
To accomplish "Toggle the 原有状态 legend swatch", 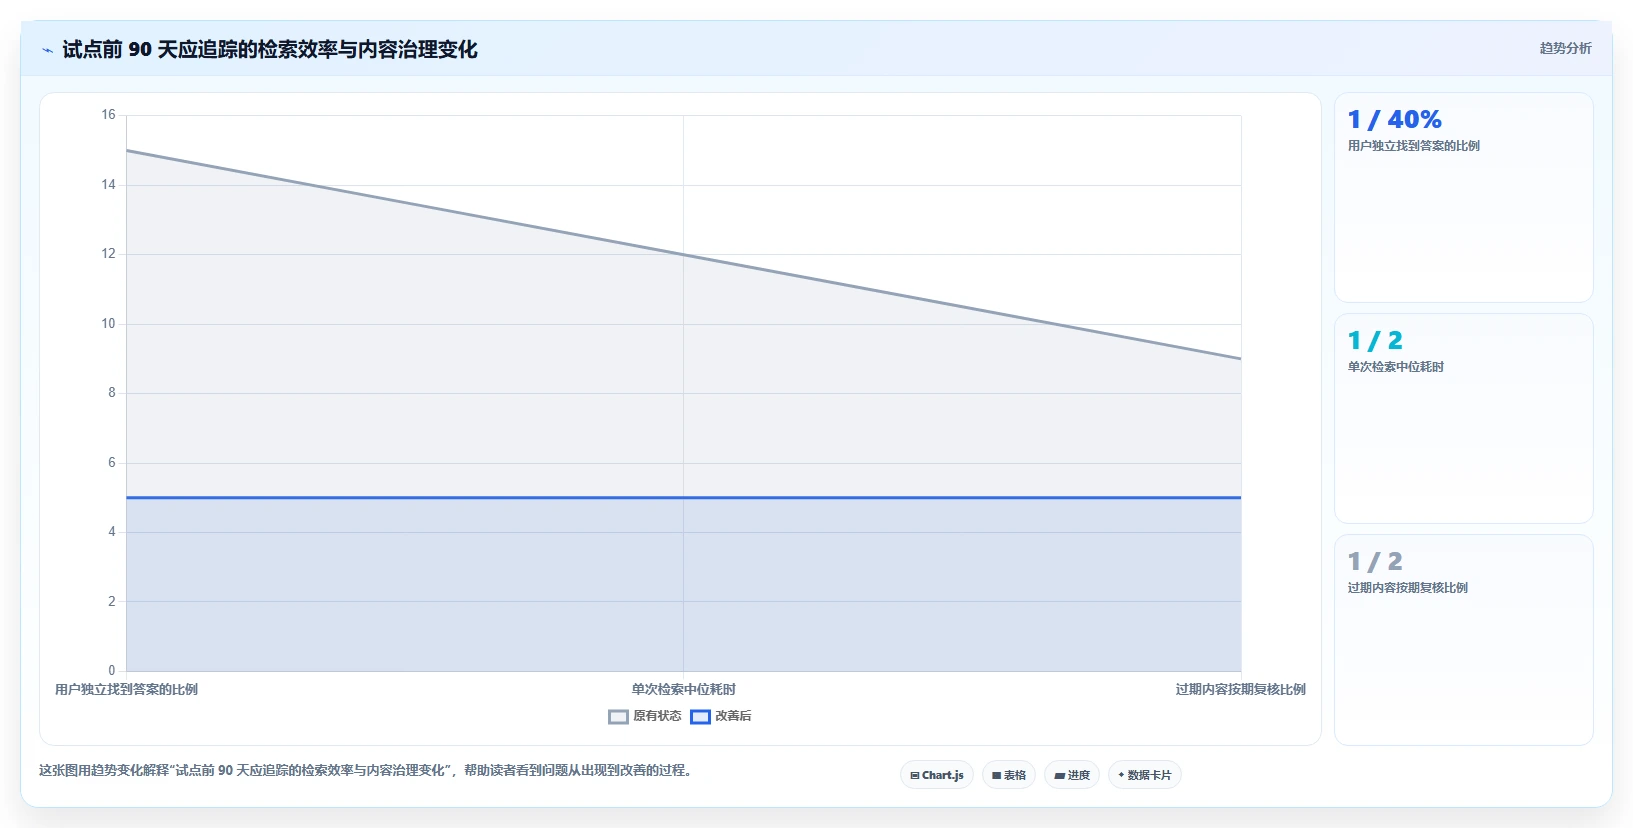I will pos(618,717).
